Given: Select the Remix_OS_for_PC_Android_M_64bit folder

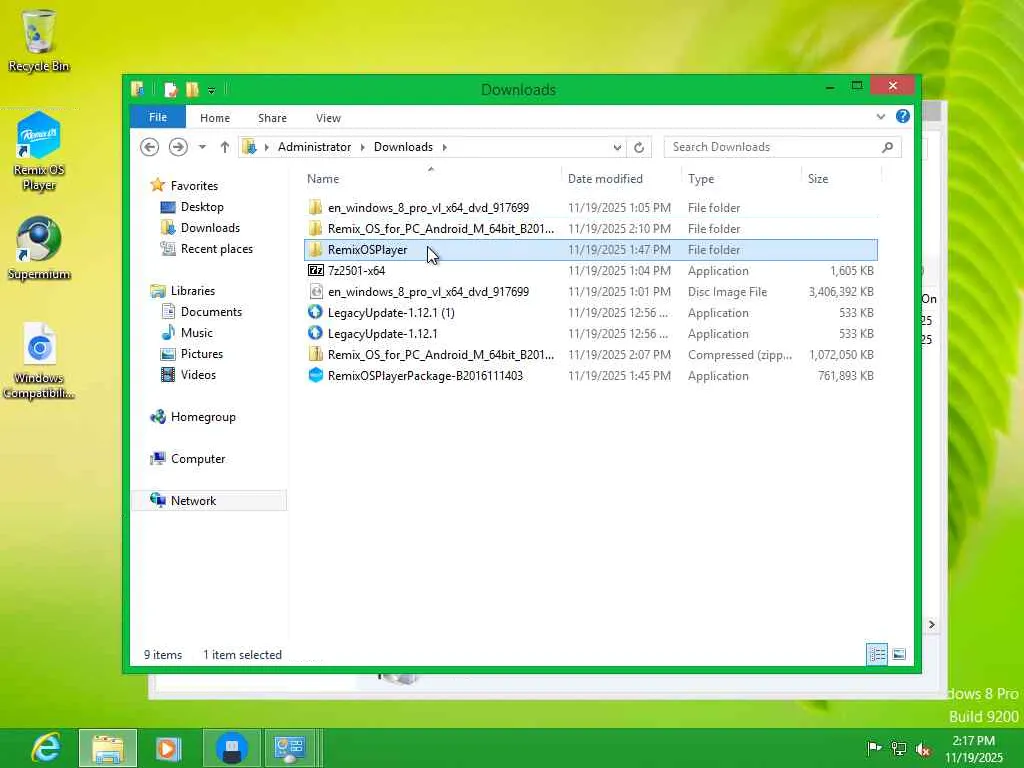Looking at the screenshot, I should click(x=591, y=229).
